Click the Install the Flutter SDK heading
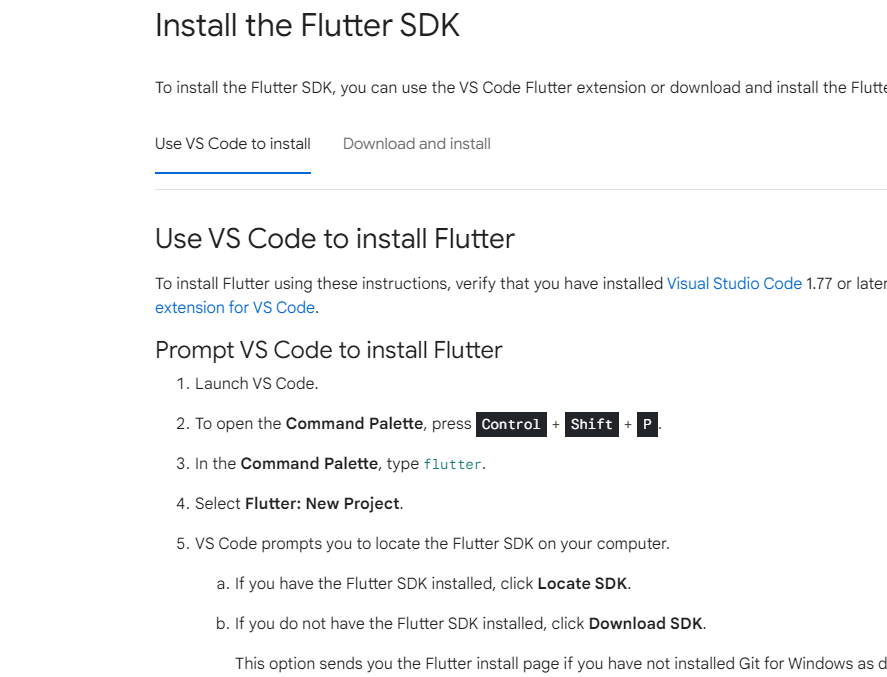The width and height of the screenshot is (887, 677). pos(307,25)
